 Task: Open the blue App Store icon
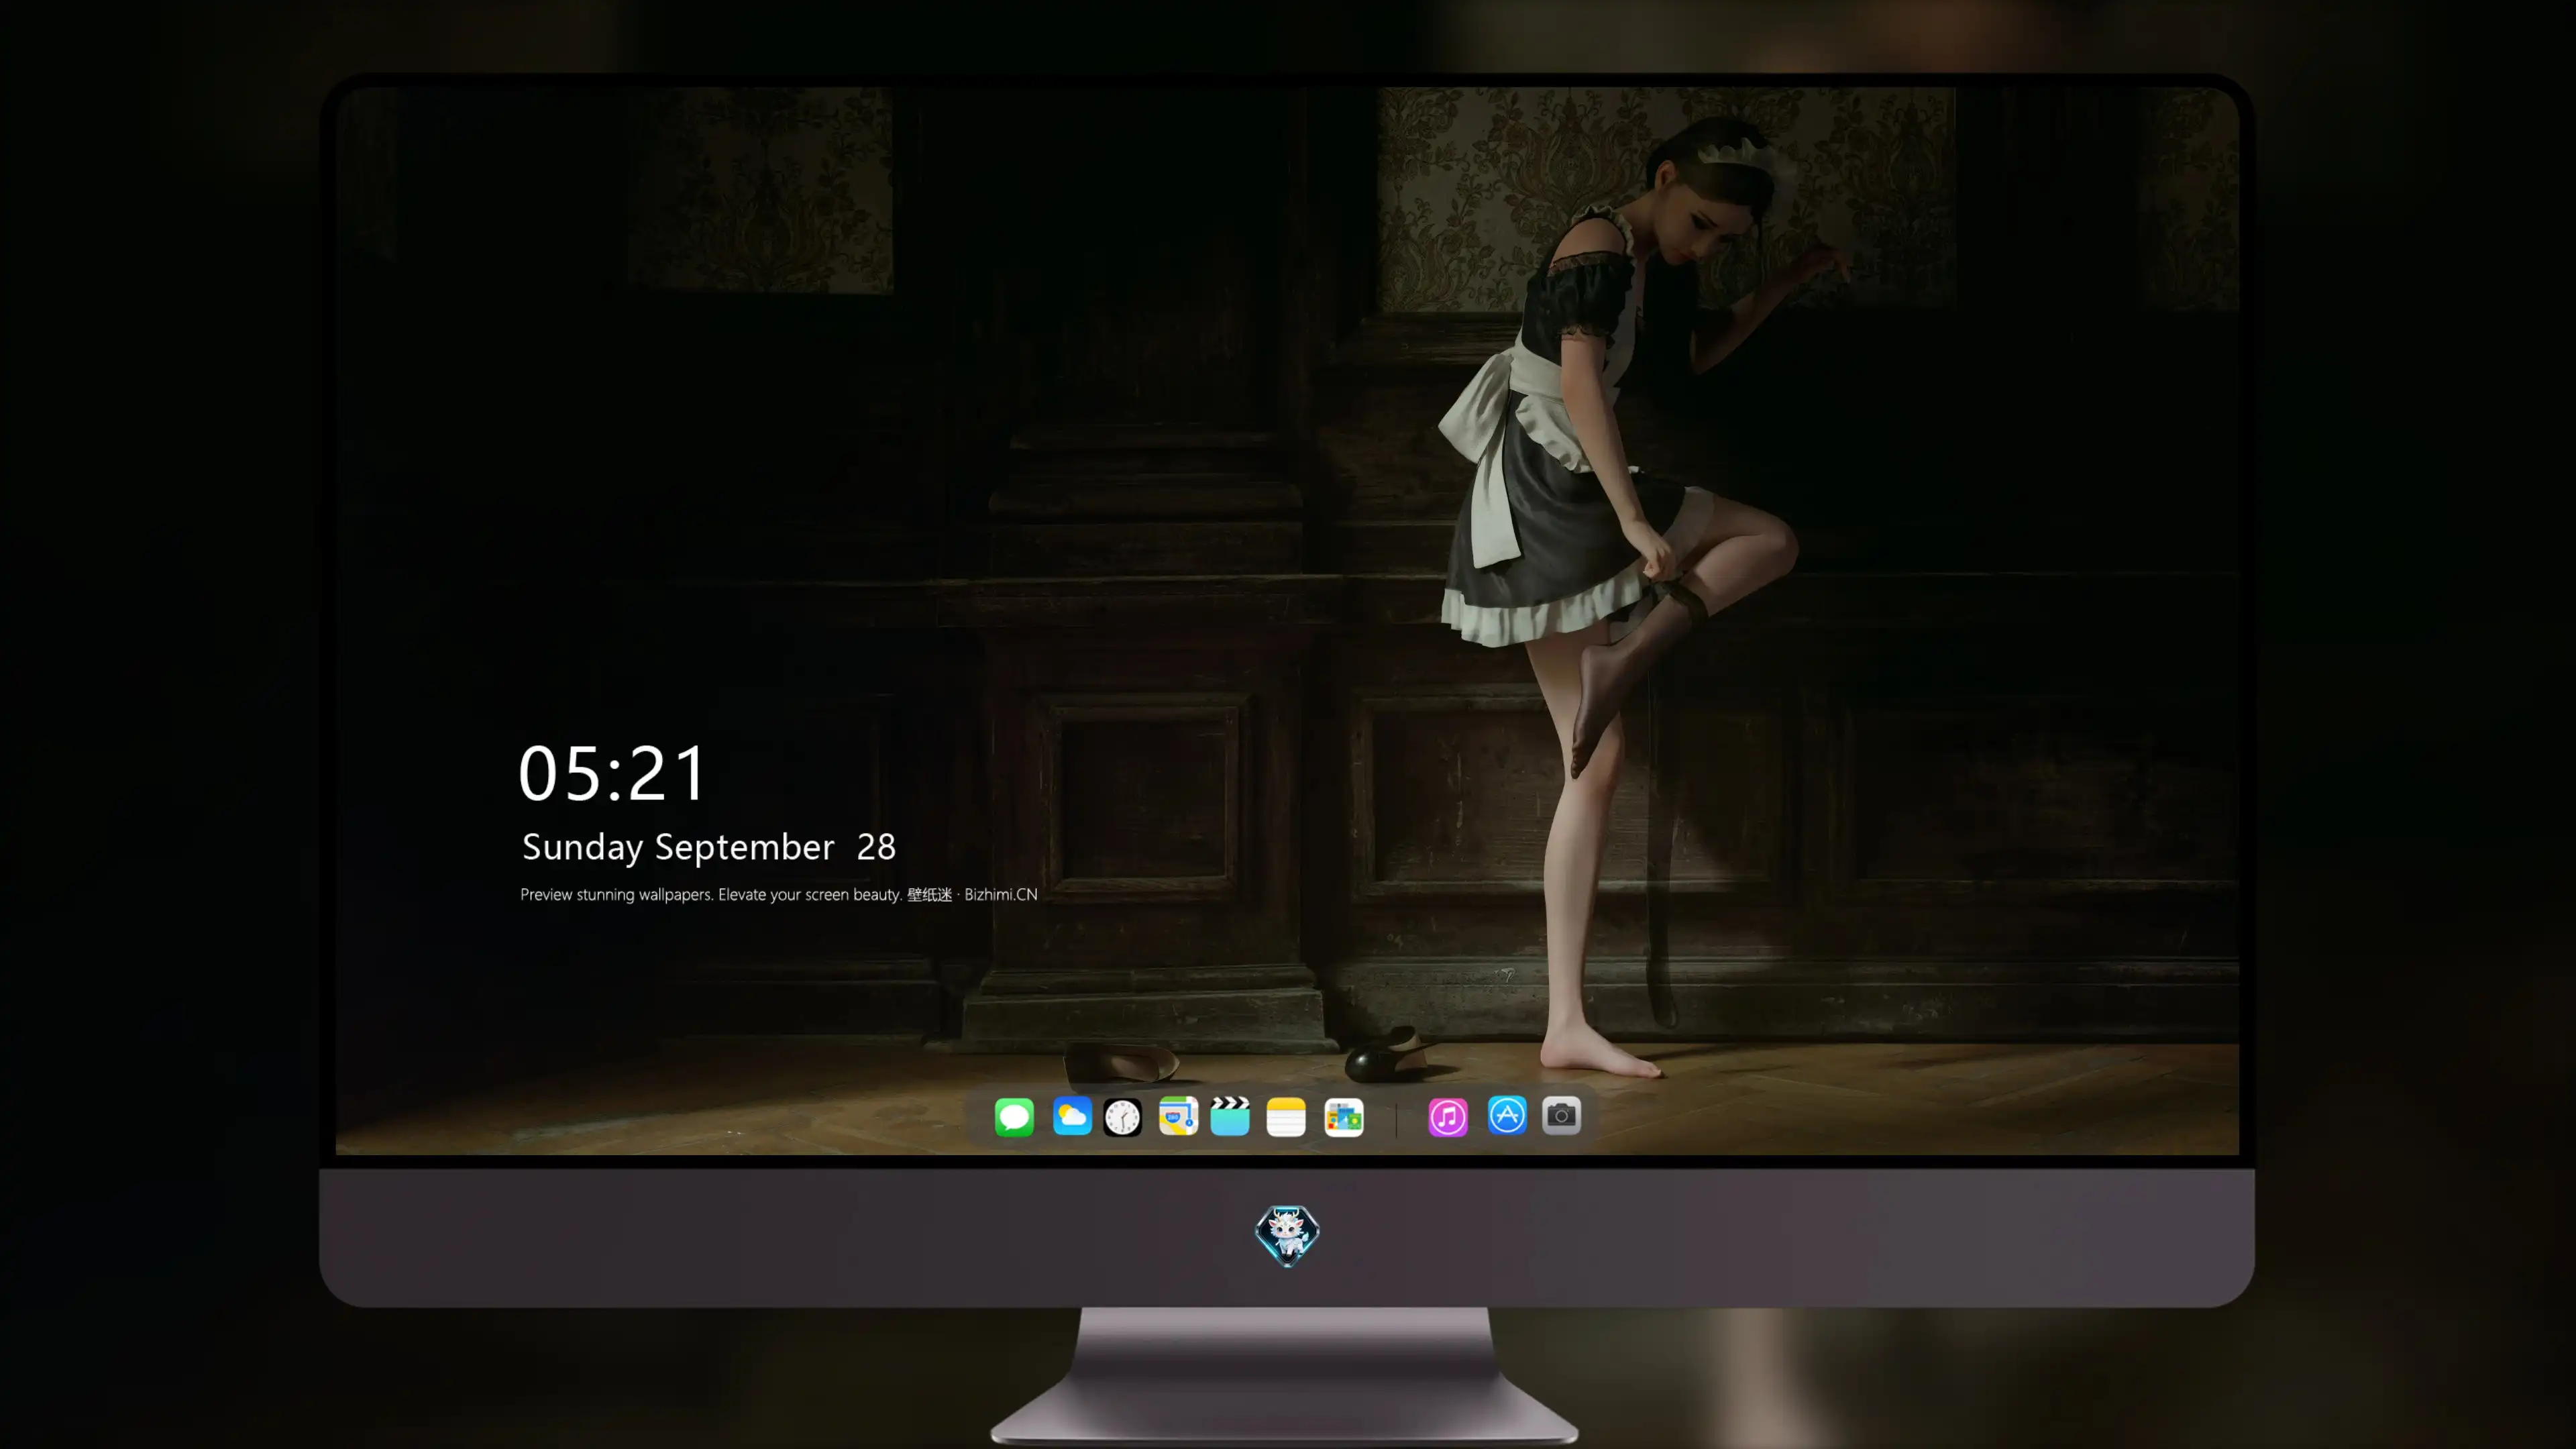1507,1115
